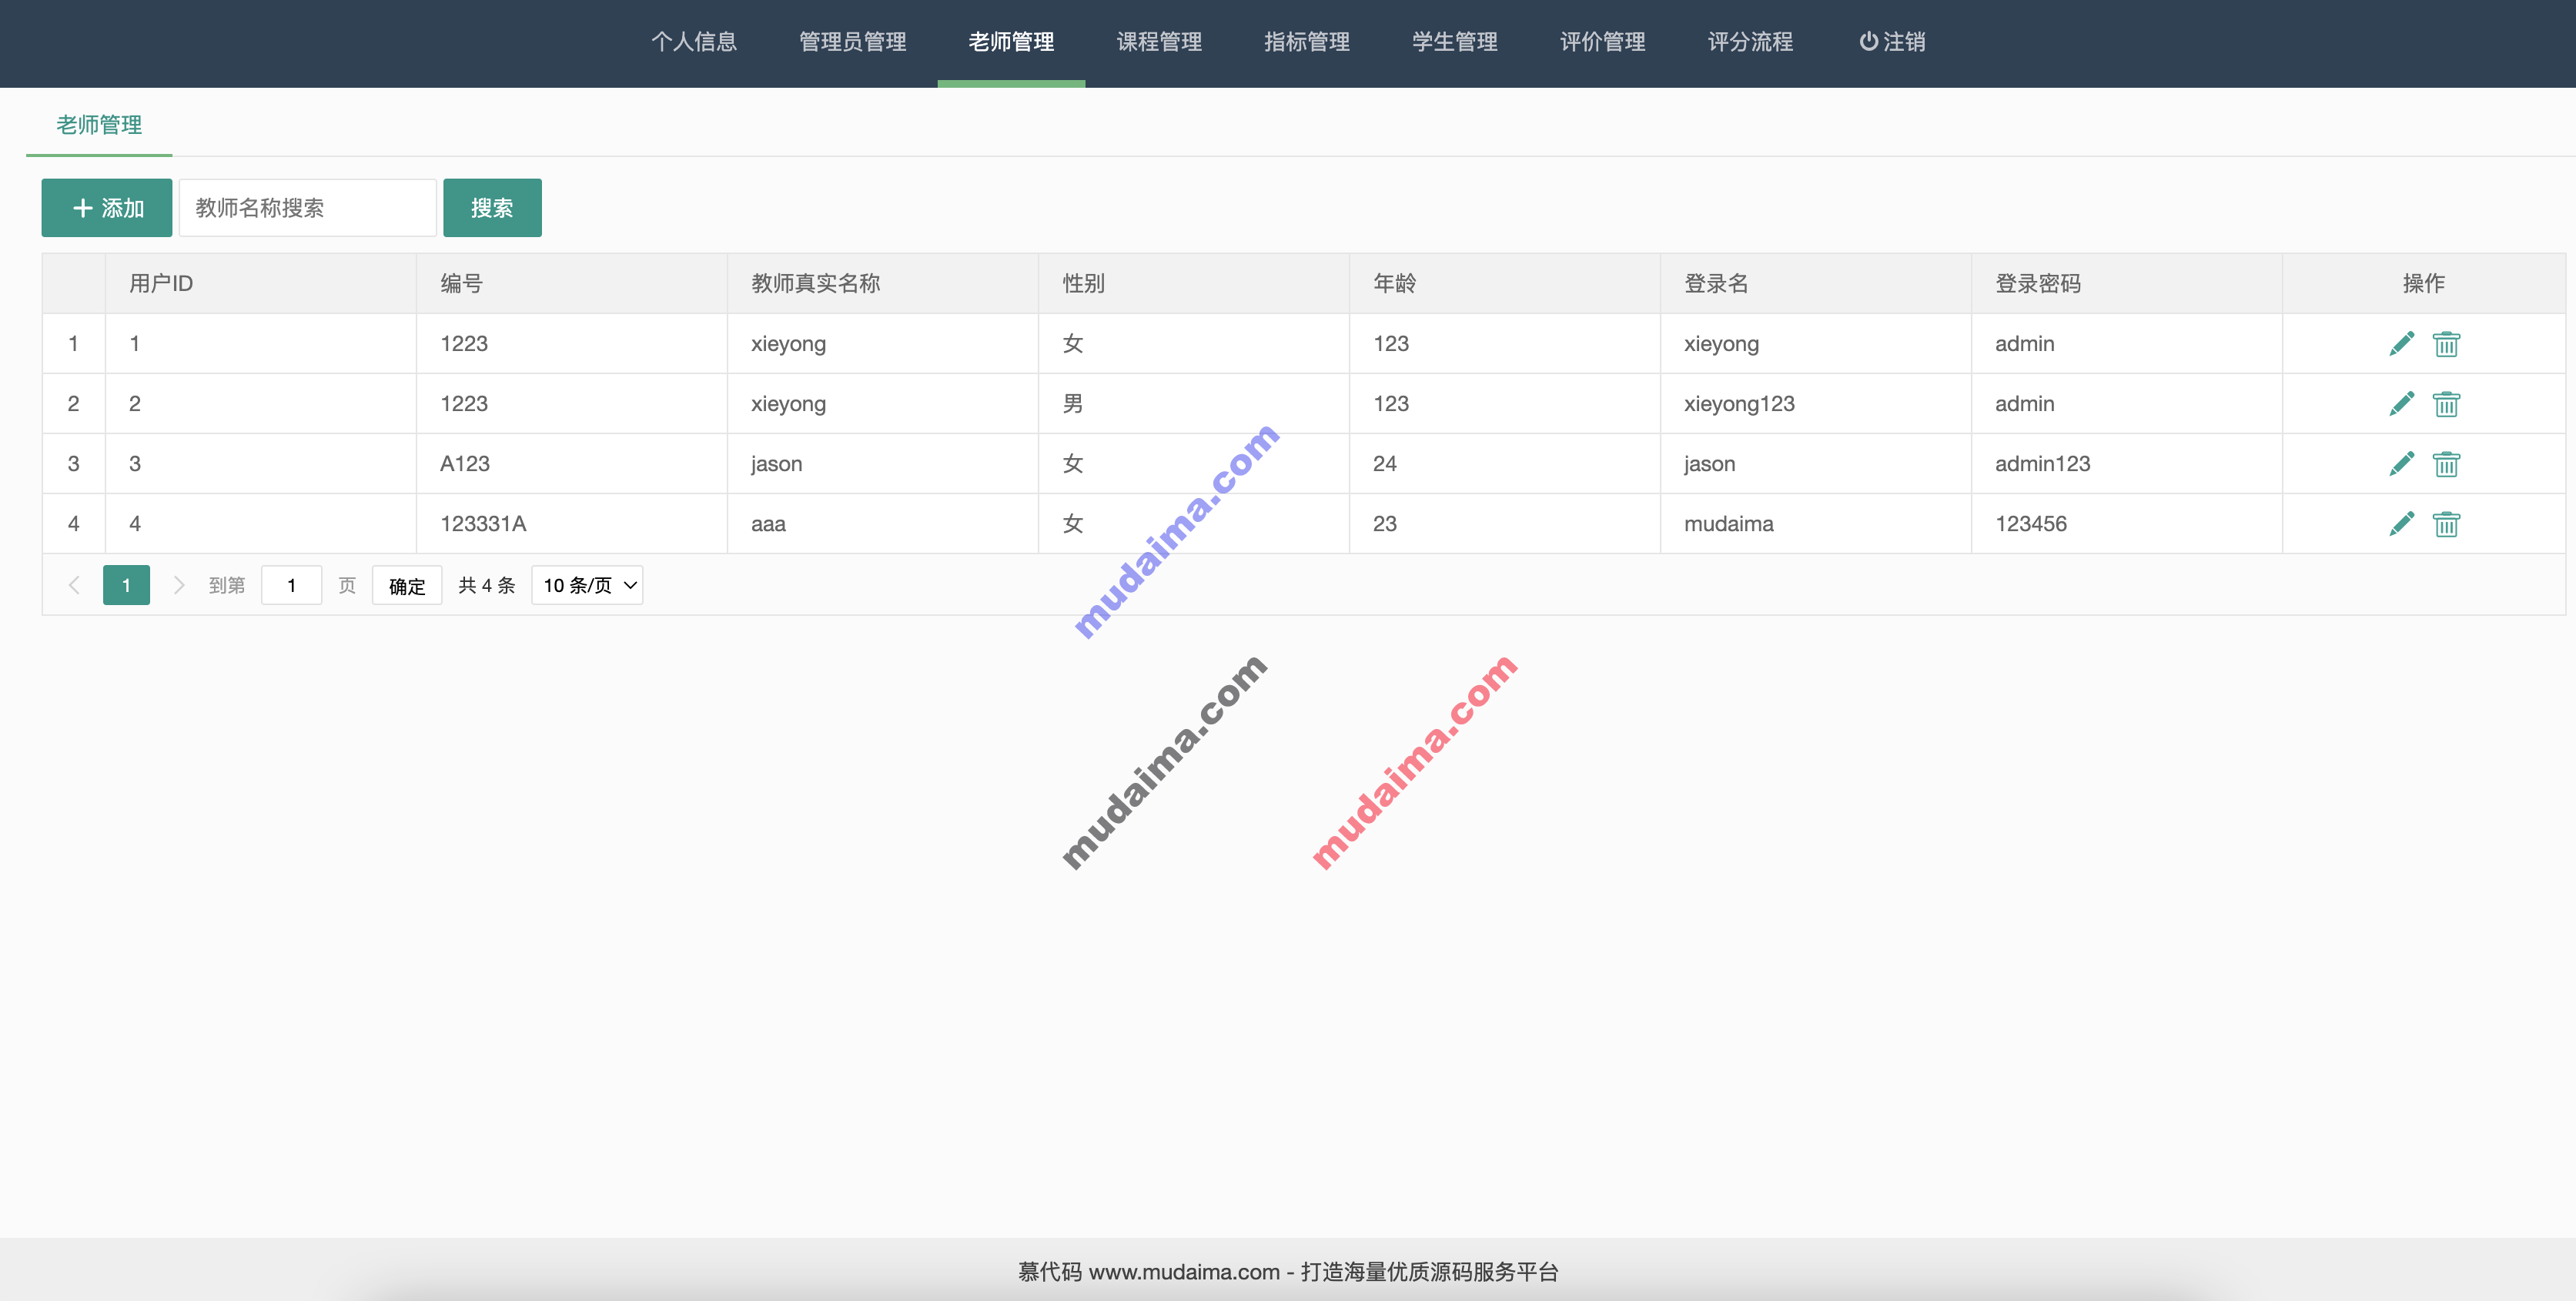
Task: Focus the 教师名称搜索 search field
Action: pos(308,208)
